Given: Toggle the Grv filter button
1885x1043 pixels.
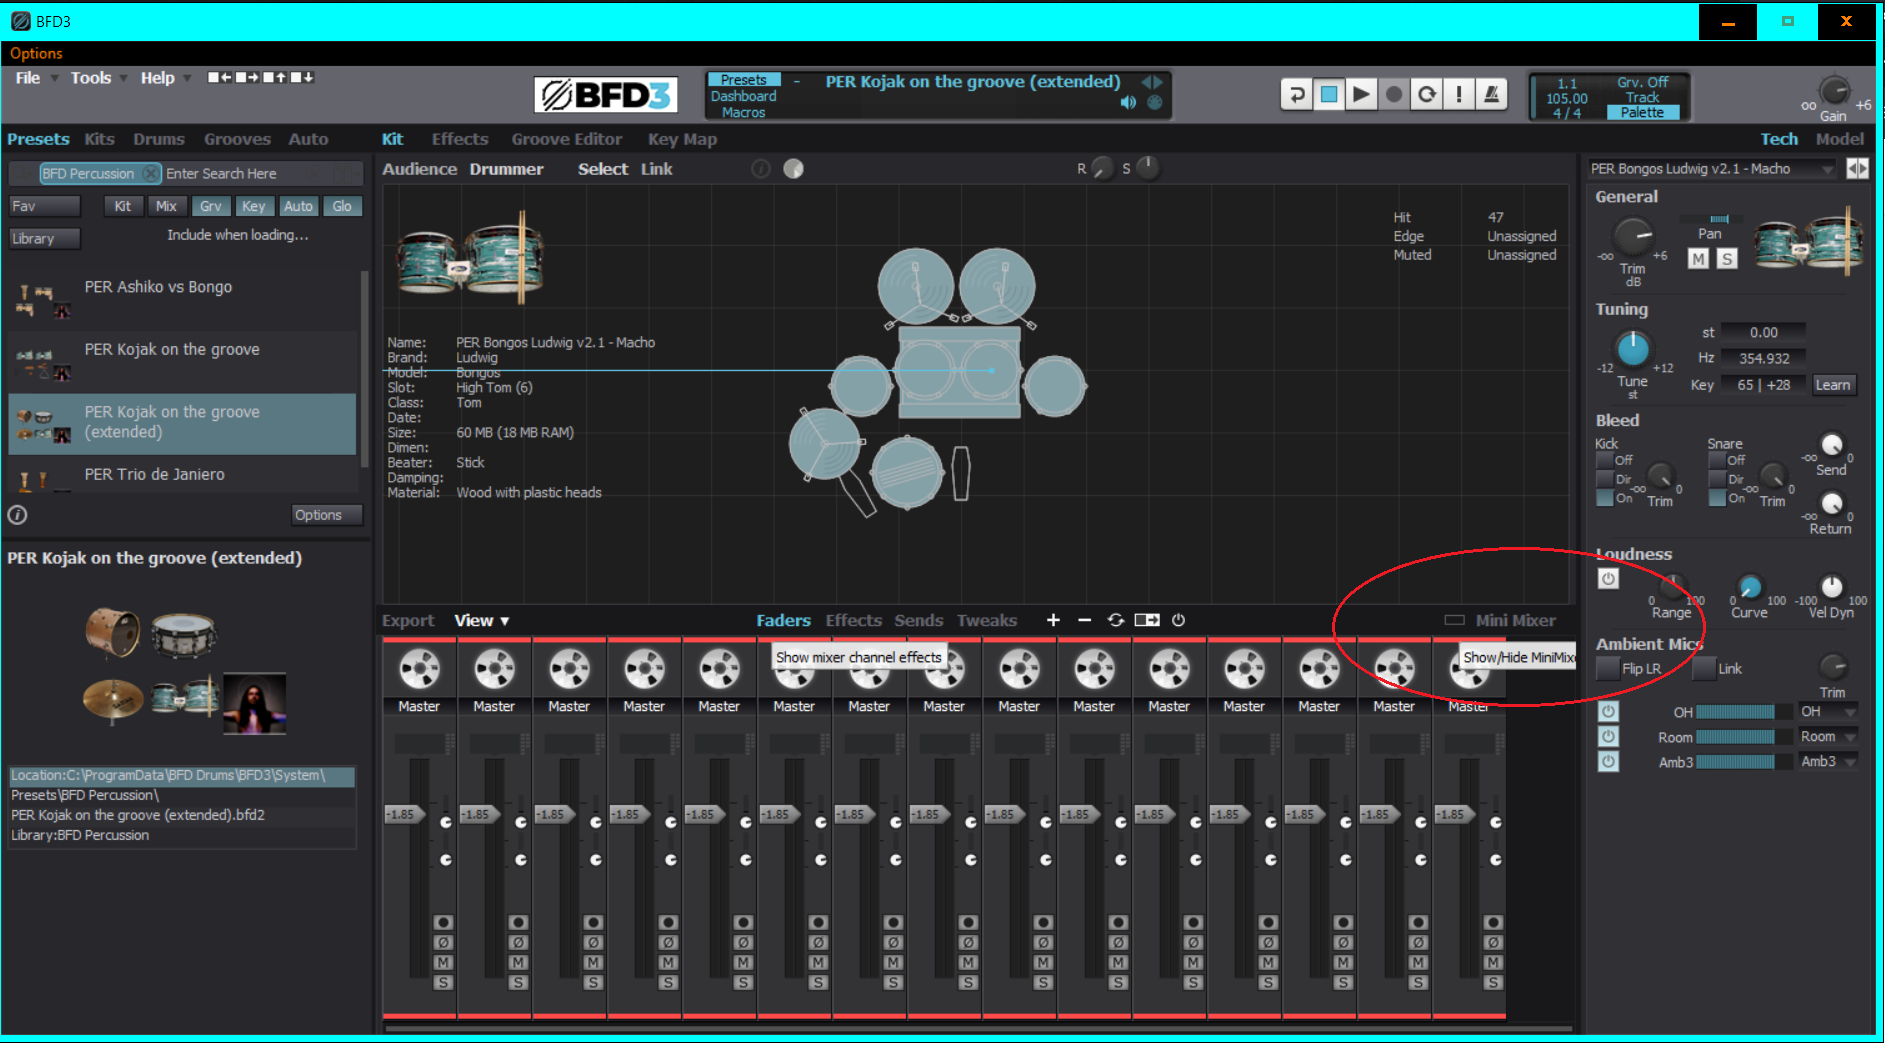Looking at the screenshot, I should click(x=210, y=206).
